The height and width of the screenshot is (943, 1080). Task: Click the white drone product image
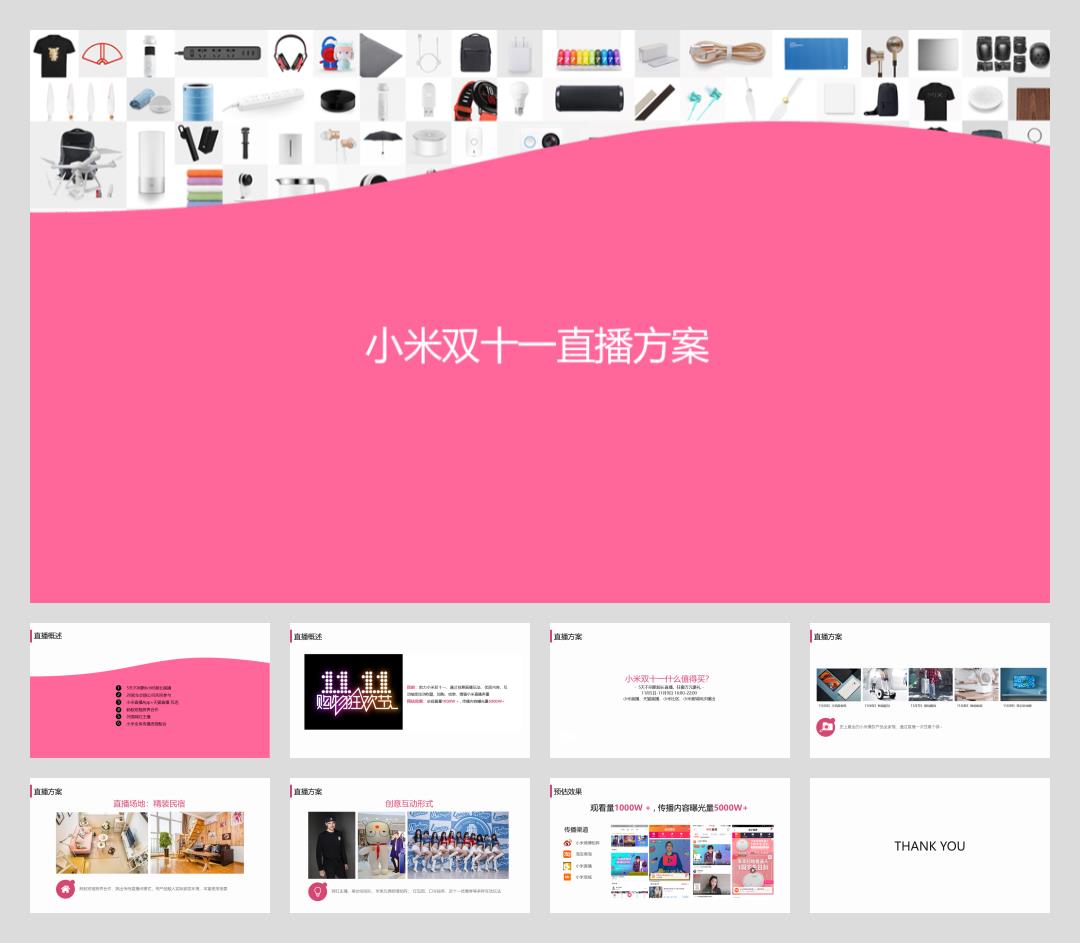76,163
